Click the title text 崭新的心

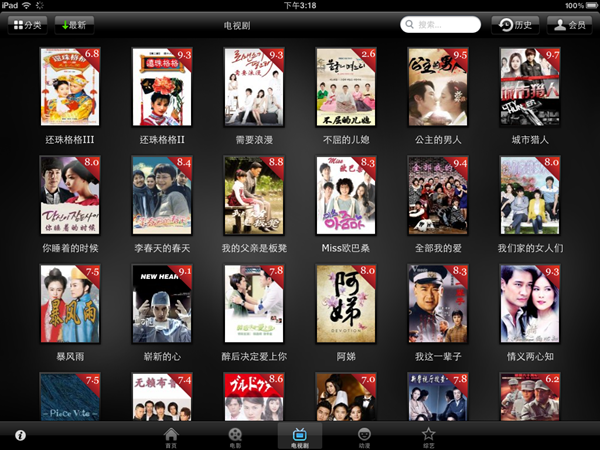pos(162,357)
